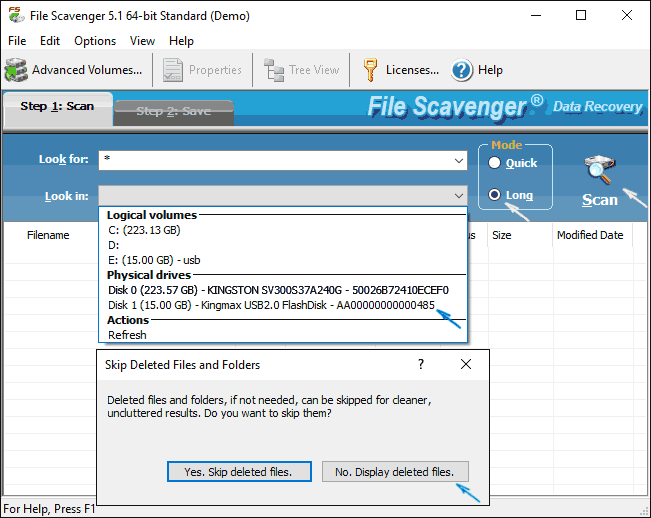Sort by the Filename column header
Screen dimensions: 651x518
coord(48,235)
